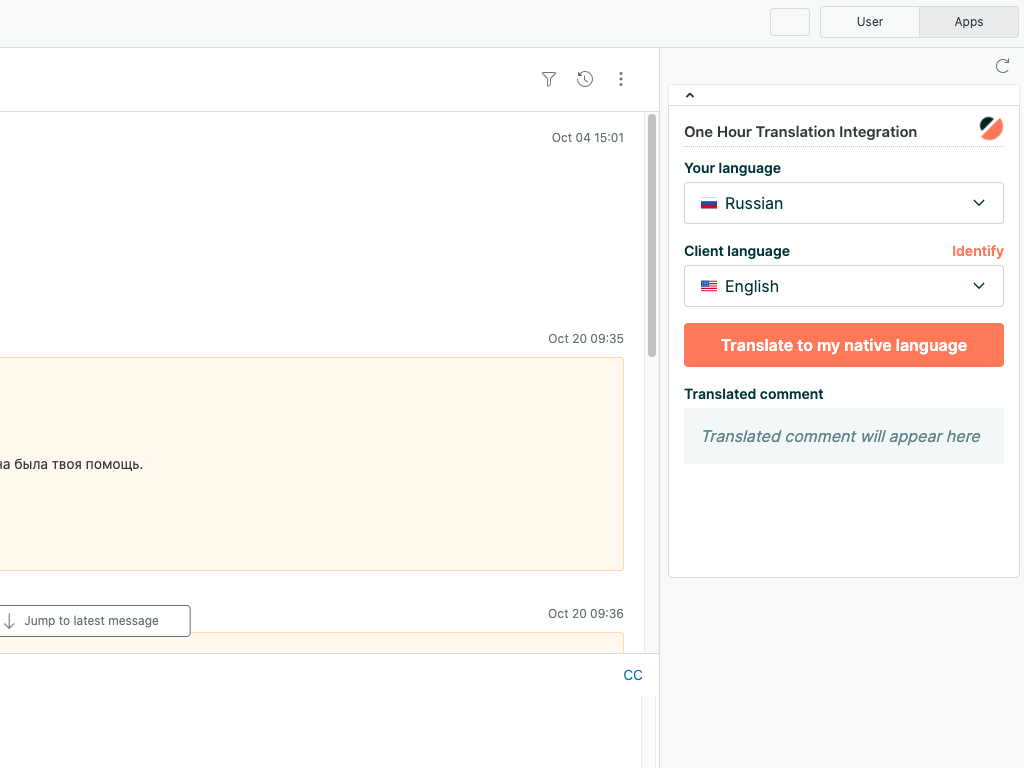Click the CC link
1024x768 pixels.
pyautogui.click(x=633, y=675)
